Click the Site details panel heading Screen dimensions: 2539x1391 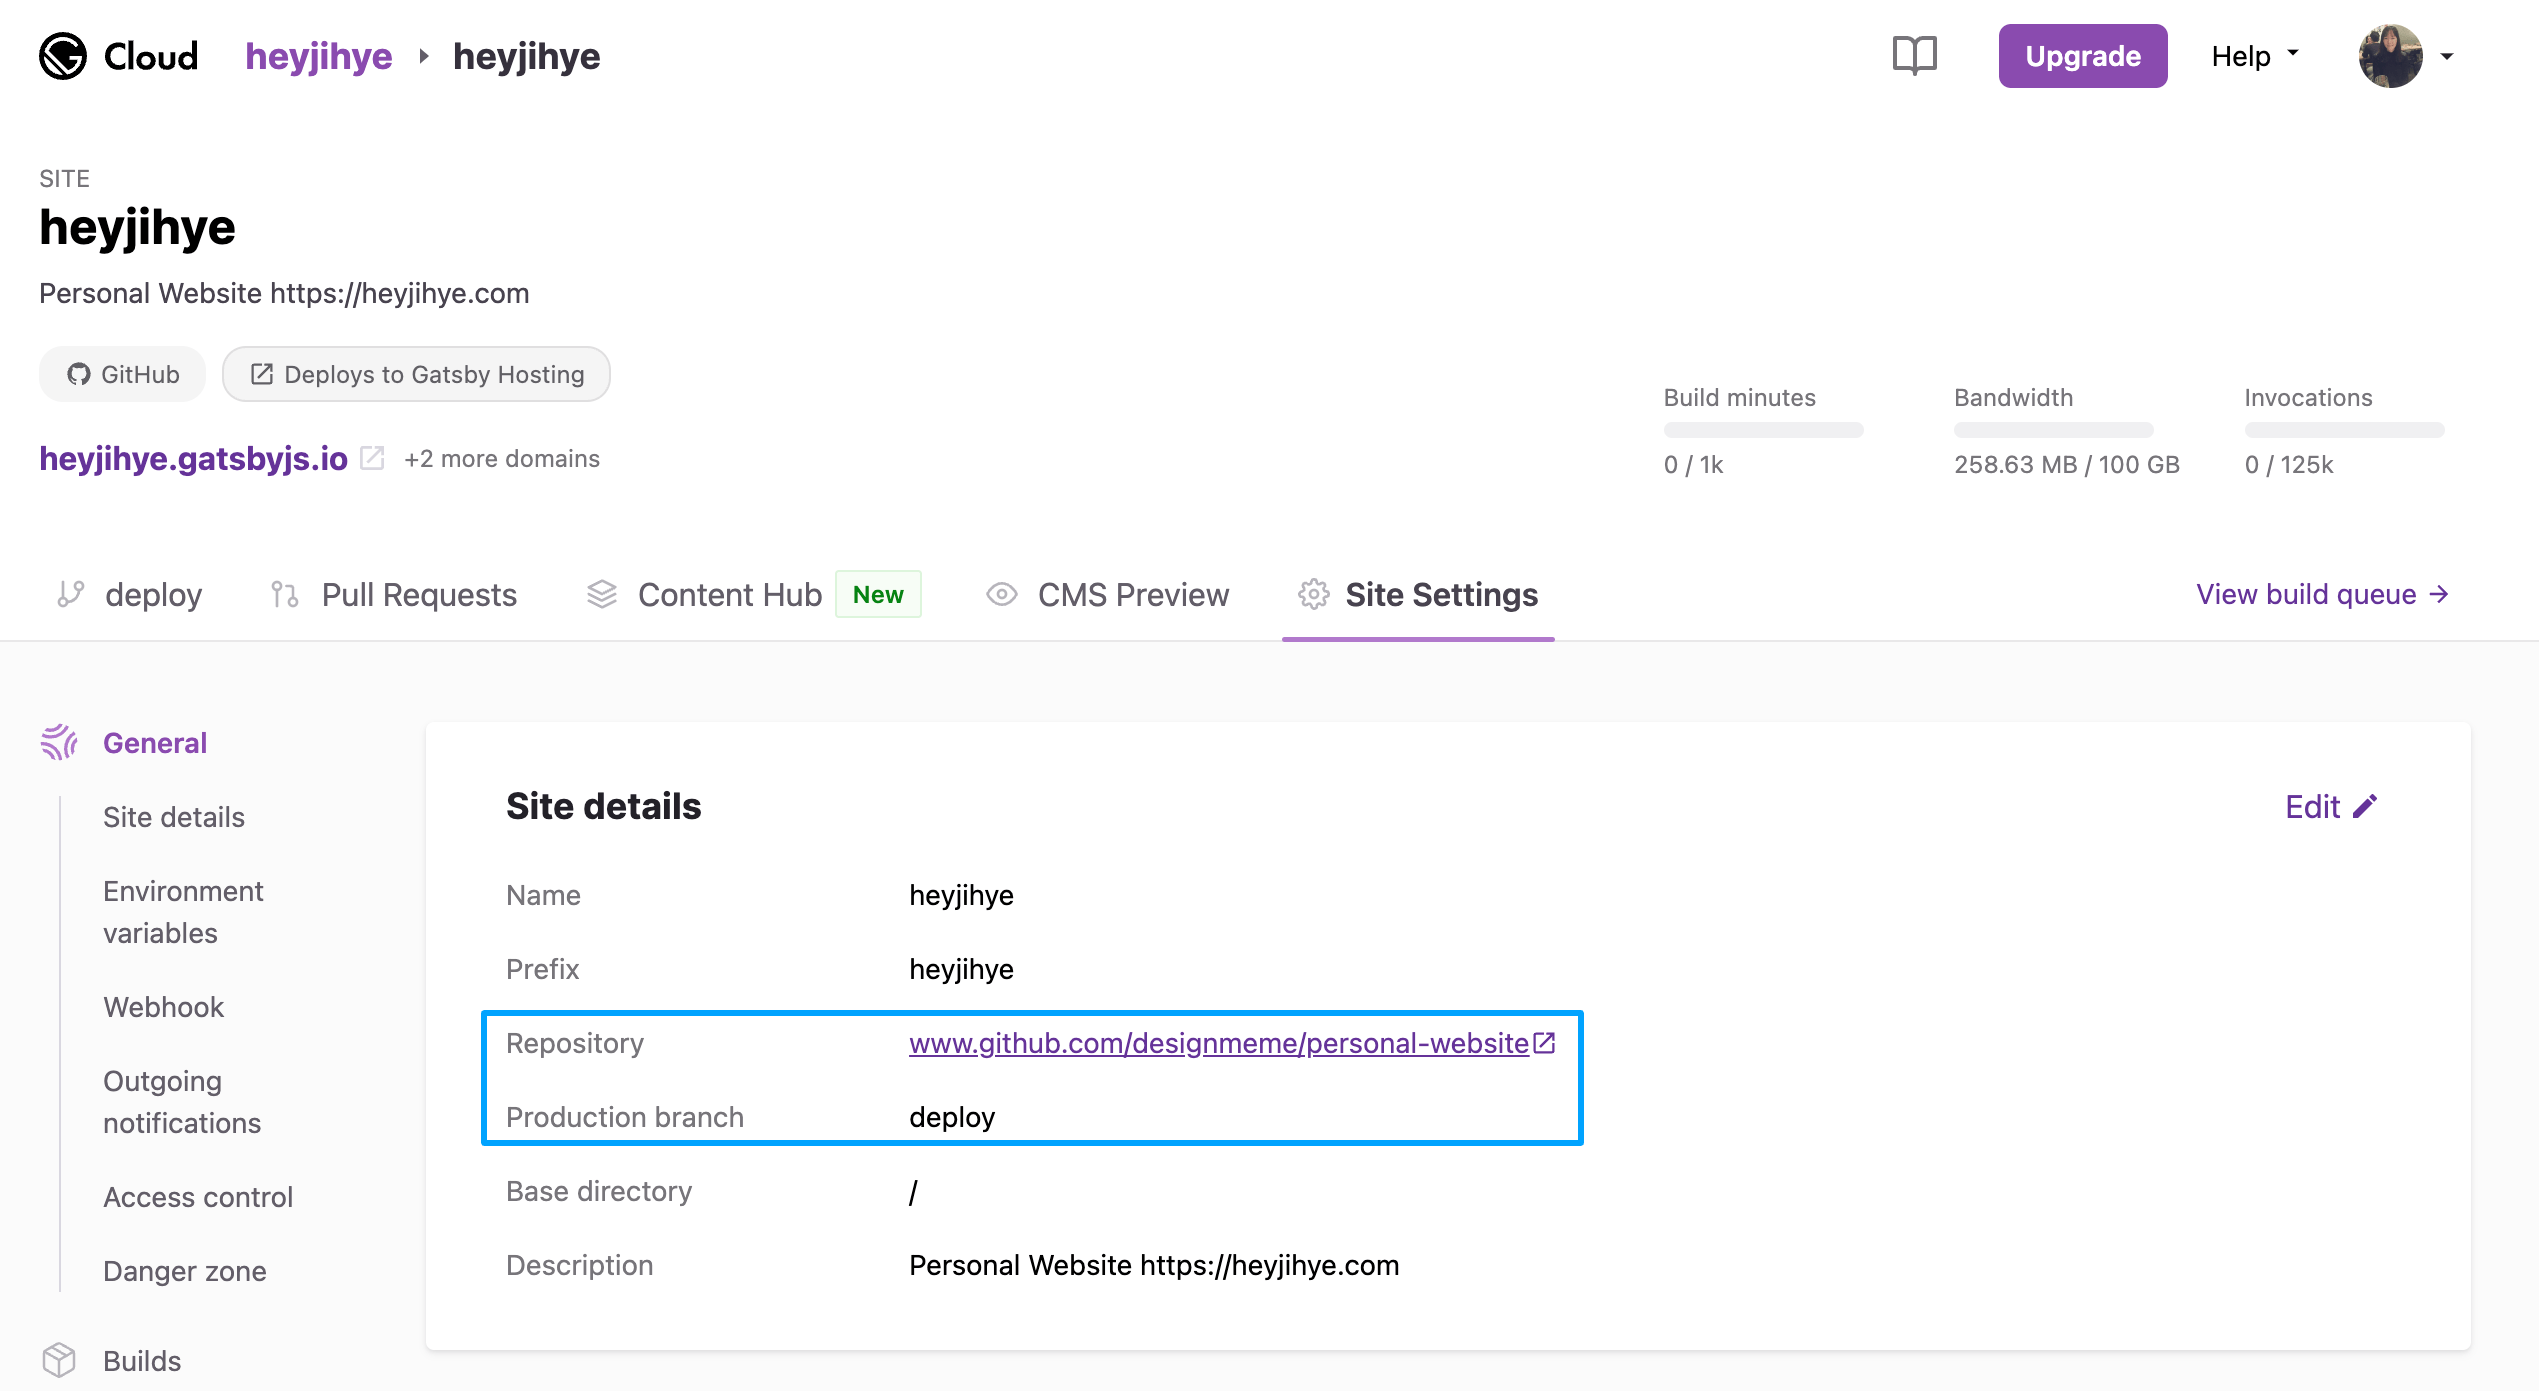pyautogui.click(x=603, y=806)
